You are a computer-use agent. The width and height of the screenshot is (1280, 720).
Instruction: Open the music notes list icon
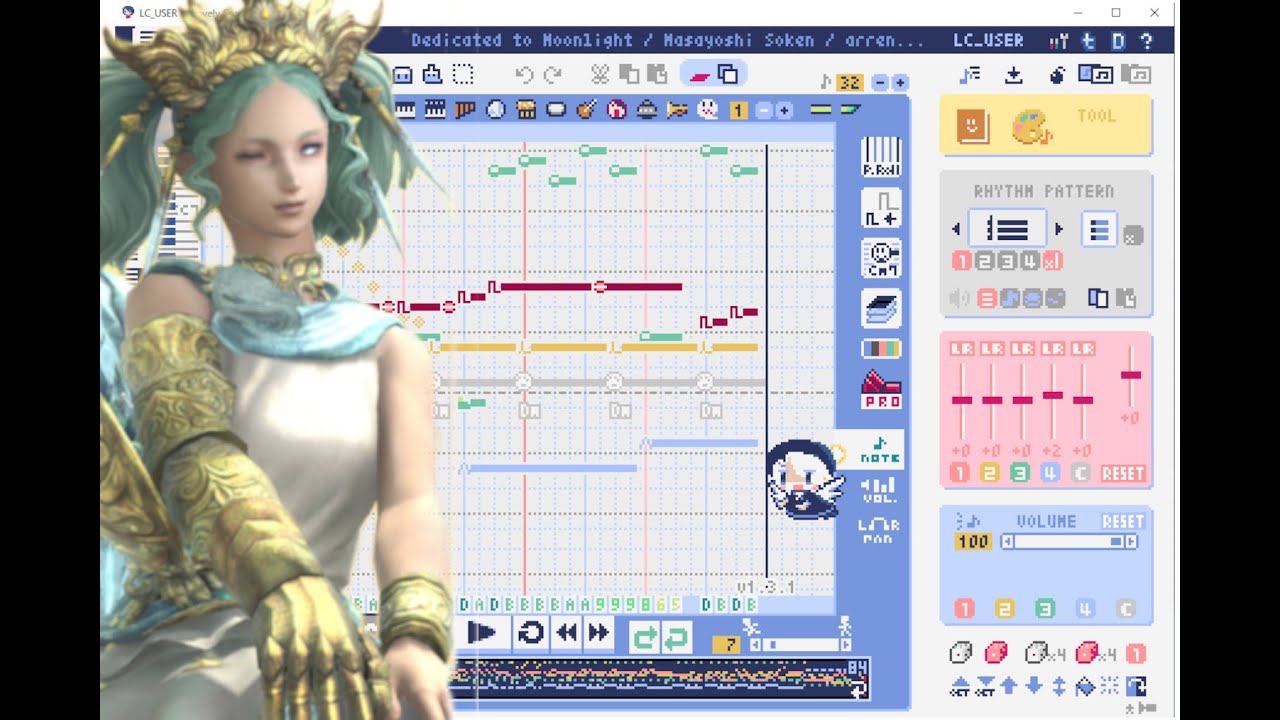(969, 75)
